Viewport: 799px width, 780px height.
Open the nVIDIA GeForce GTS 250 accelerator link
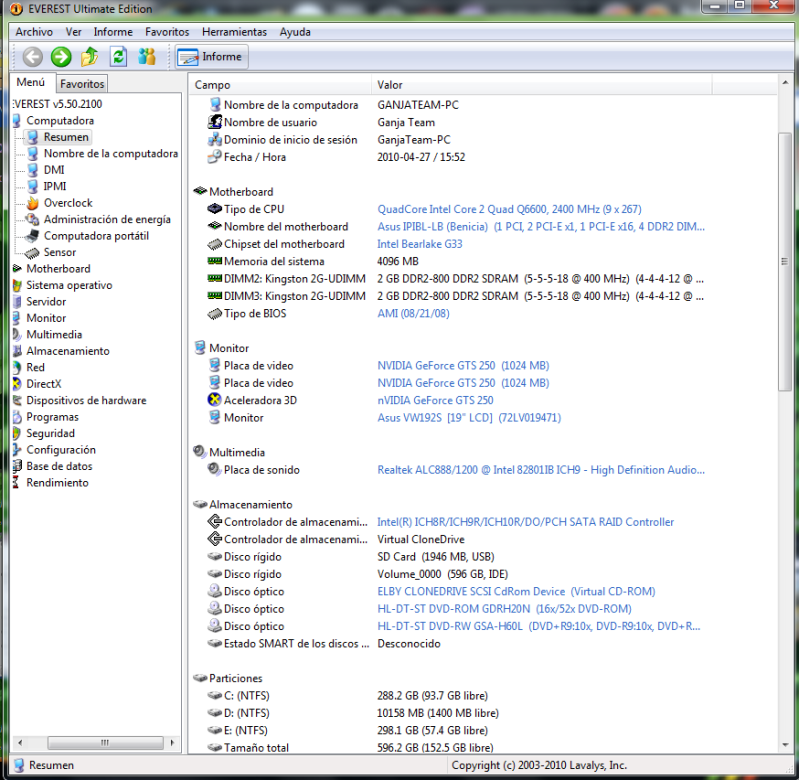pyautogui.click(x=435, y=400)
